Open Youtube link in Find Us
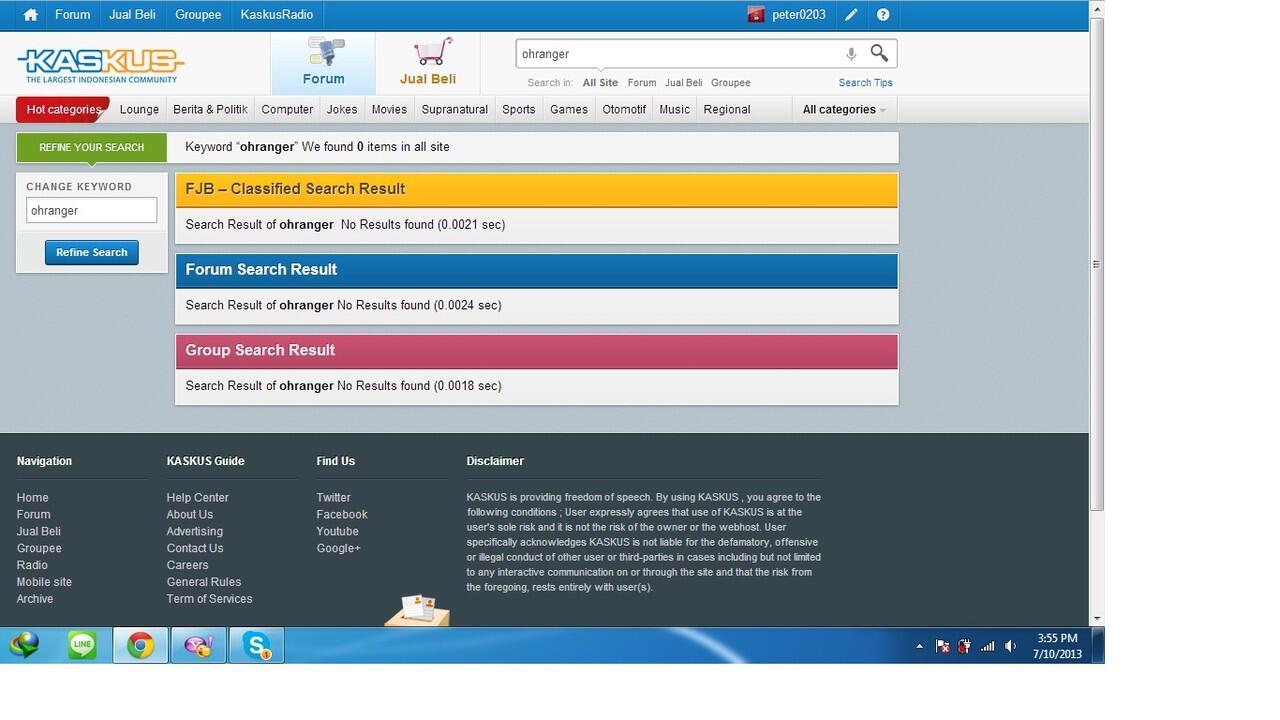Screen dimensions: 1280x720 [337, 532]
